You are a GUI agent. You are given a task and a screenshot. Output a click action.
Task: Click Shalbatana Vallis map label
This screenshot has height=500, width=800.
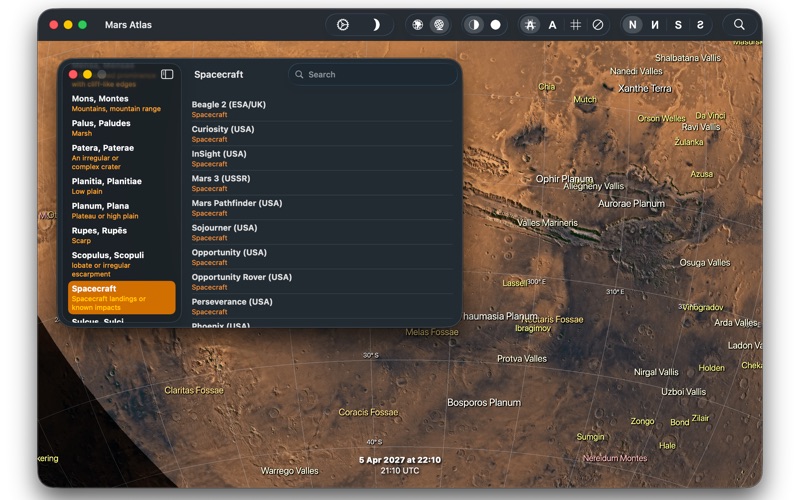[688, 58]
